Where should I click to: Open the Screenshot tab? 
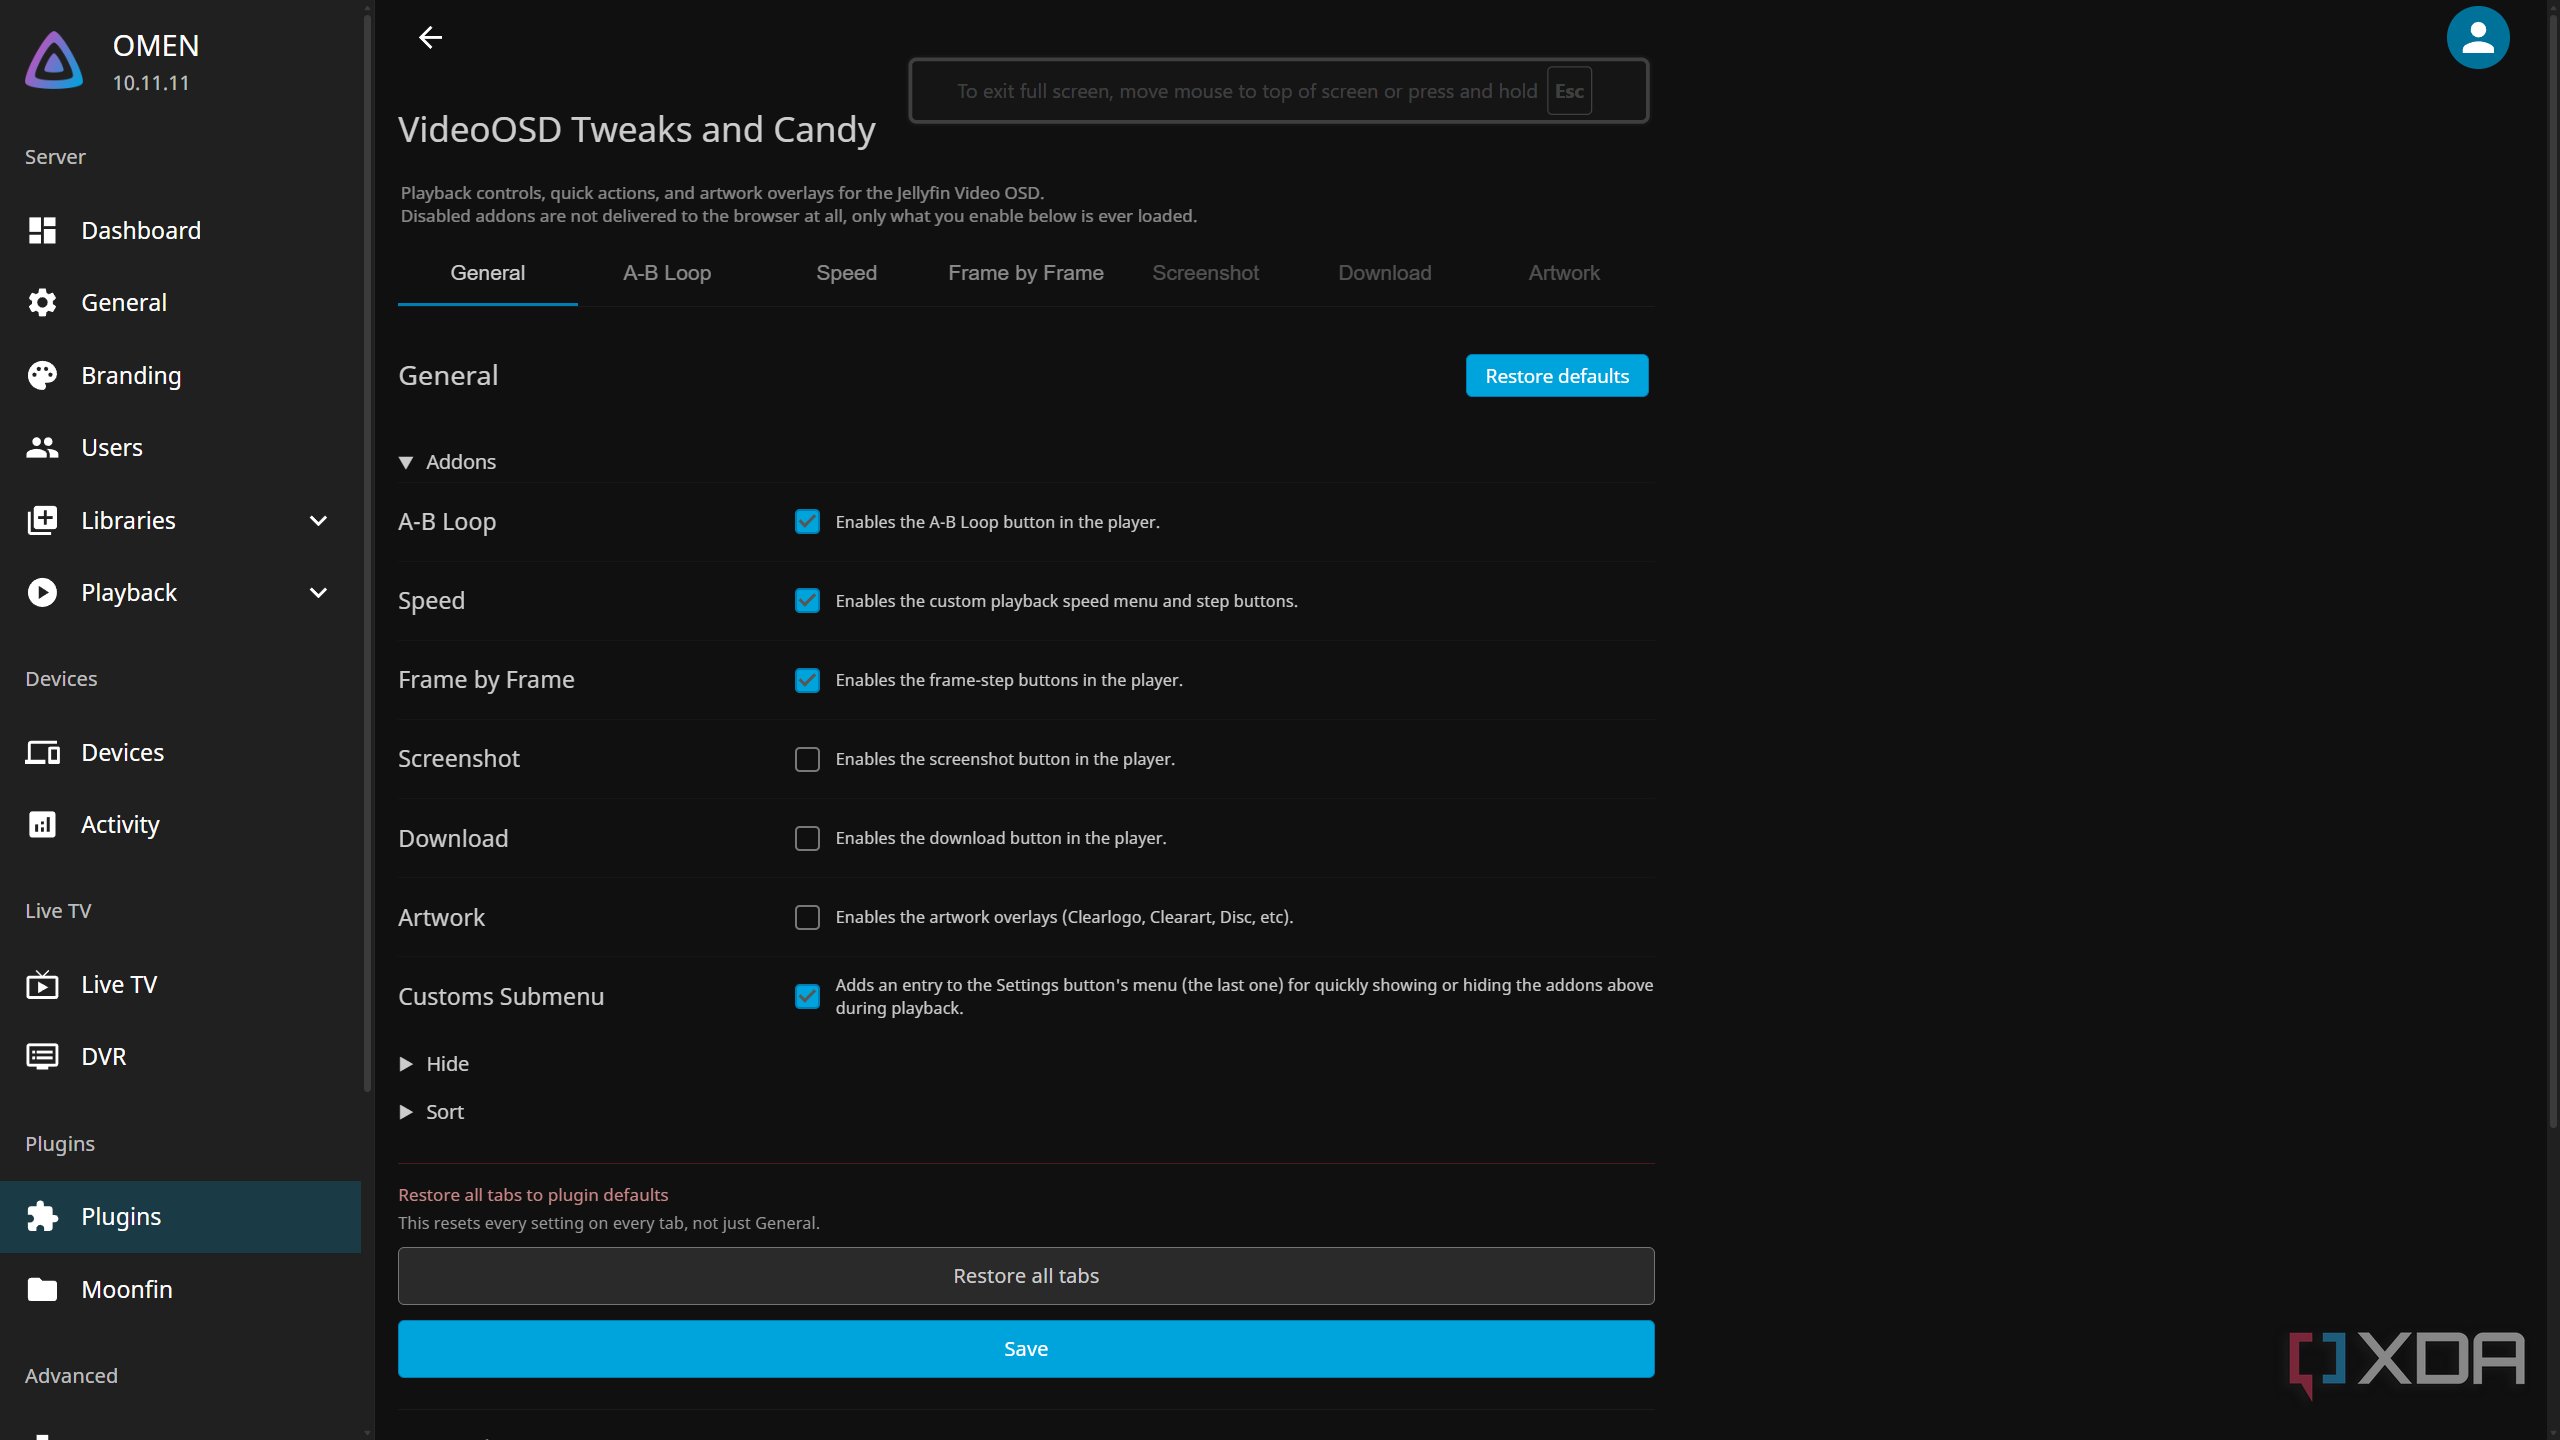[x=1205, y=273]
